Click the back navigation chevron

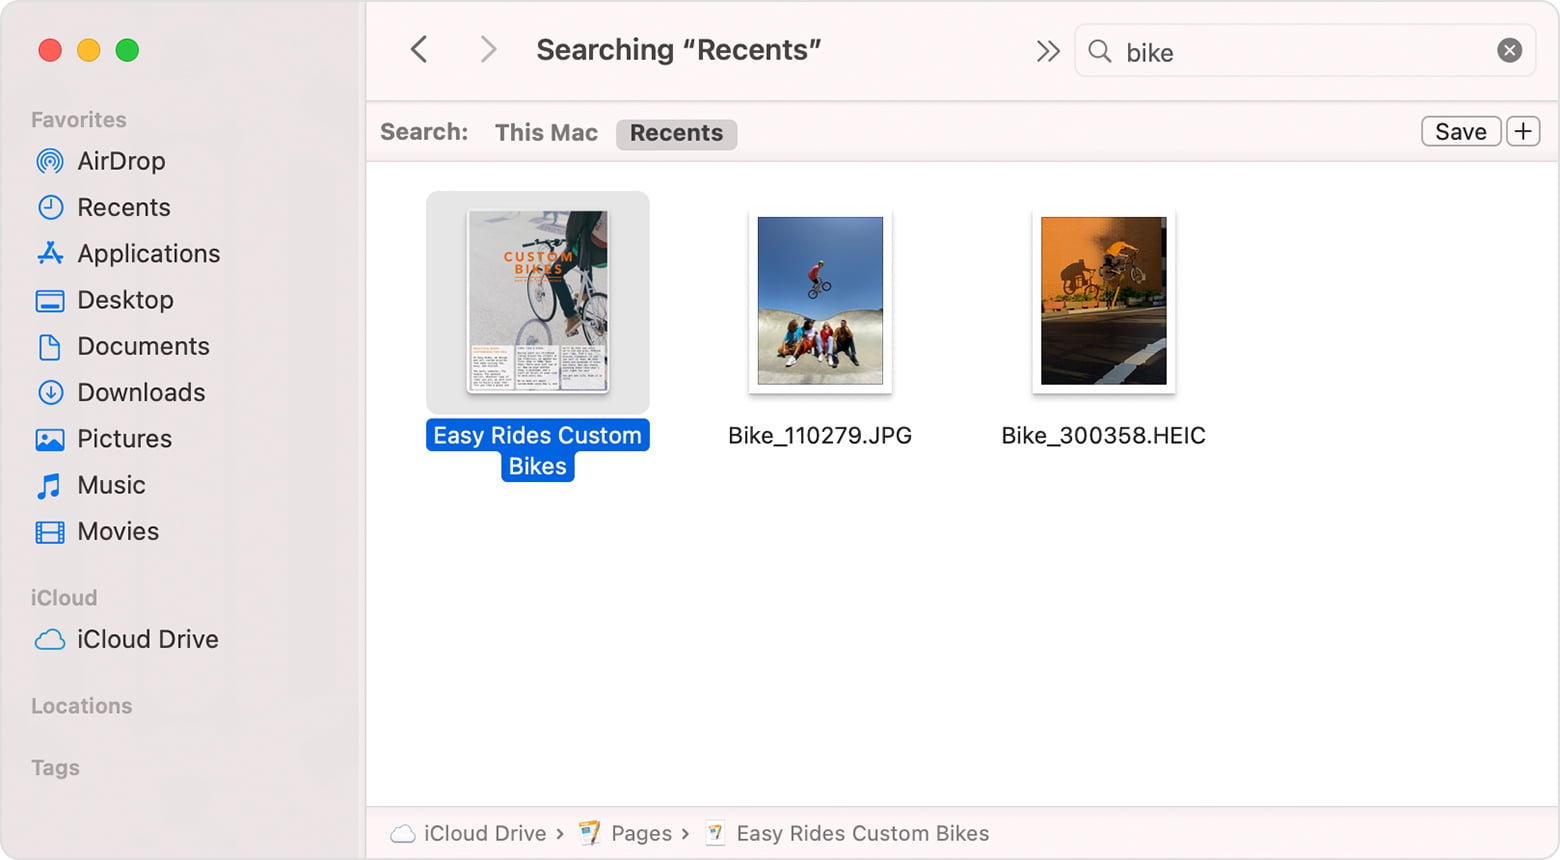point(419,49)
